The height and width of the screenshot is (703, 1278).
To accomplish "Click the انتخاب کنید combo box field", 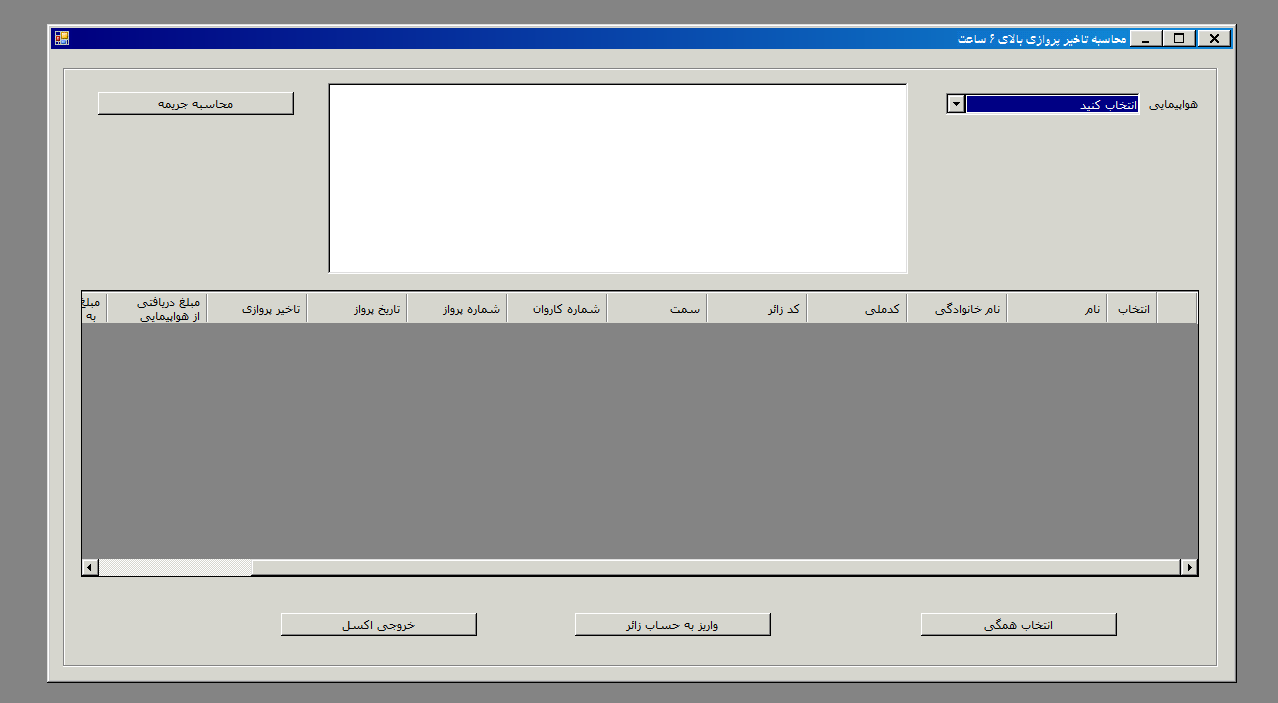I will (1051, 104).
